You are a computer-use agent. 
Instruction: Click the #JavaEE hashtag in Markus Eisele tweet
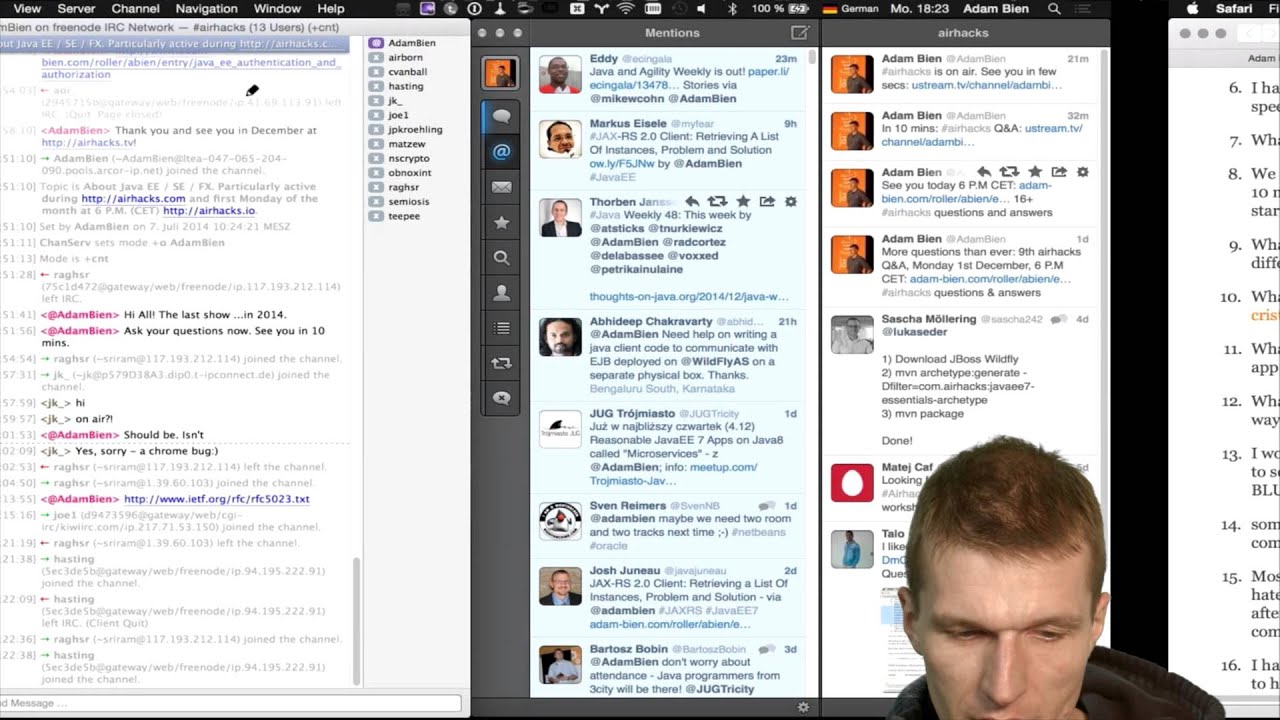pyautogui.click(x=612, y=177)
